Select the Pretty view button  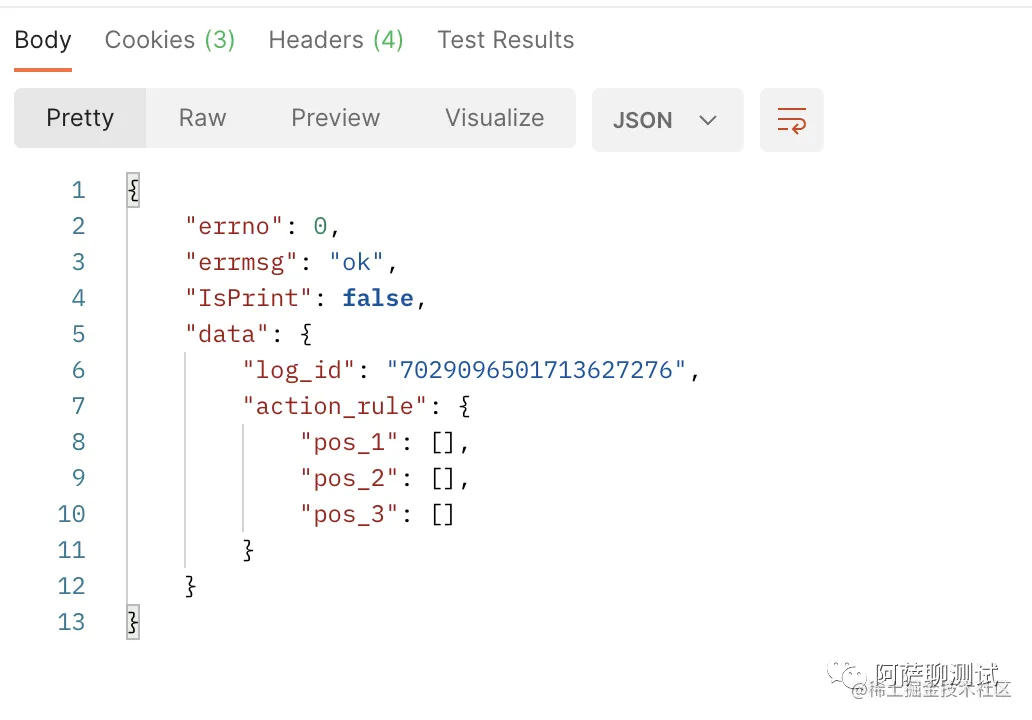(80, 118)
